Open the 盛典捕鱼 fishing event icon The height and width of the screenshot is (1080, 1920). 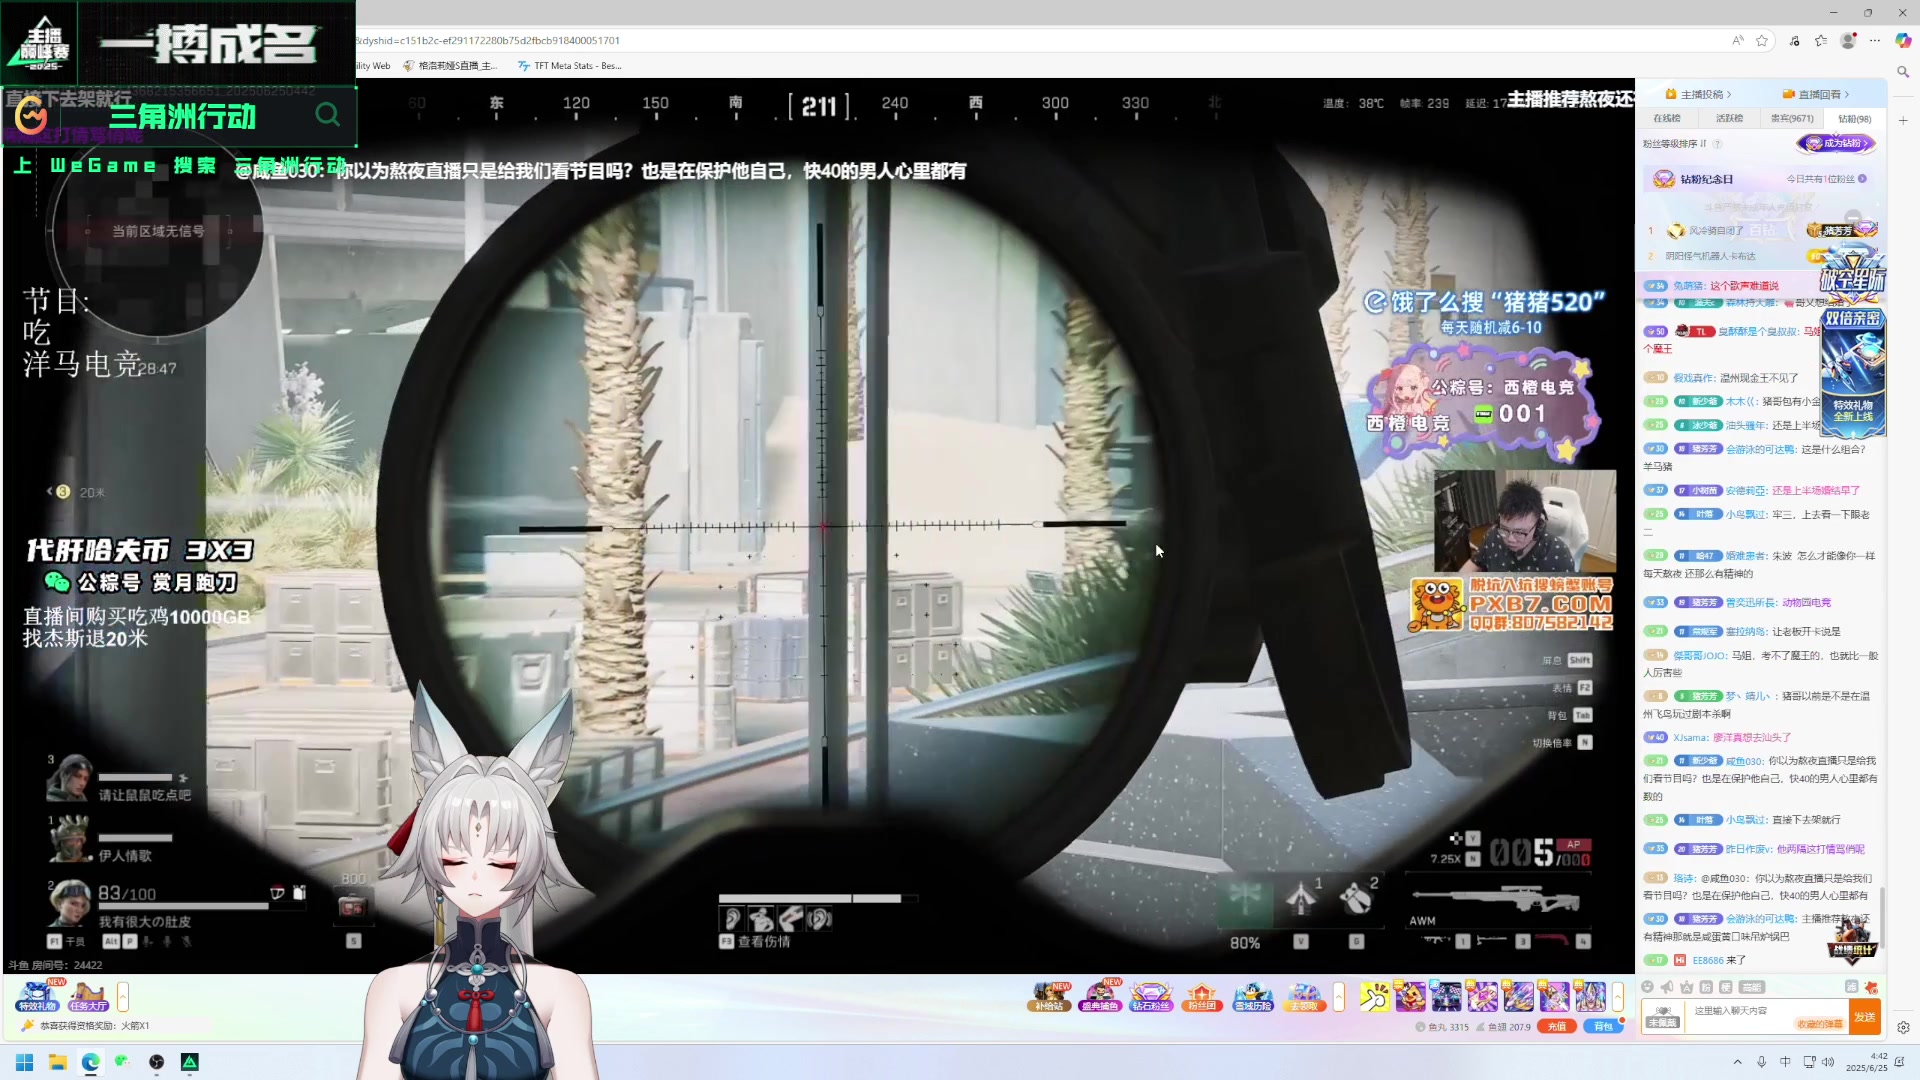1100,996
